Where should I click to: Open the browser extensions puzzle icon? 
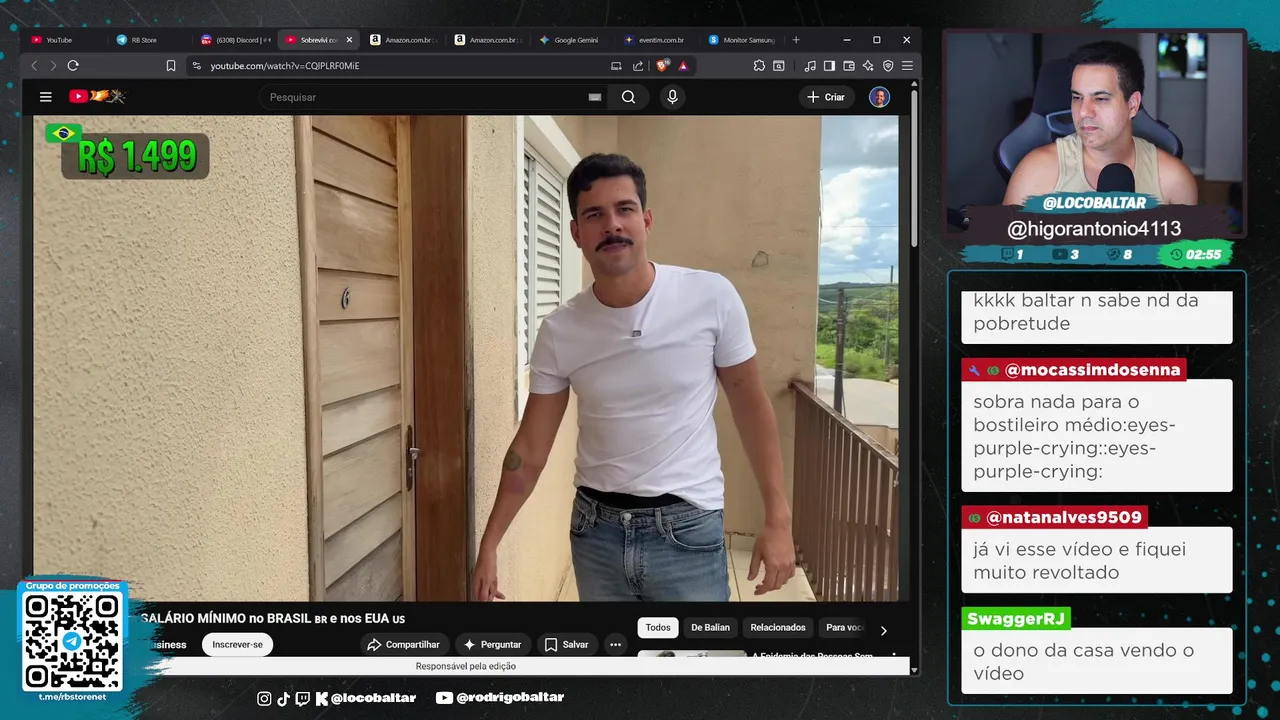coord(759,66)
